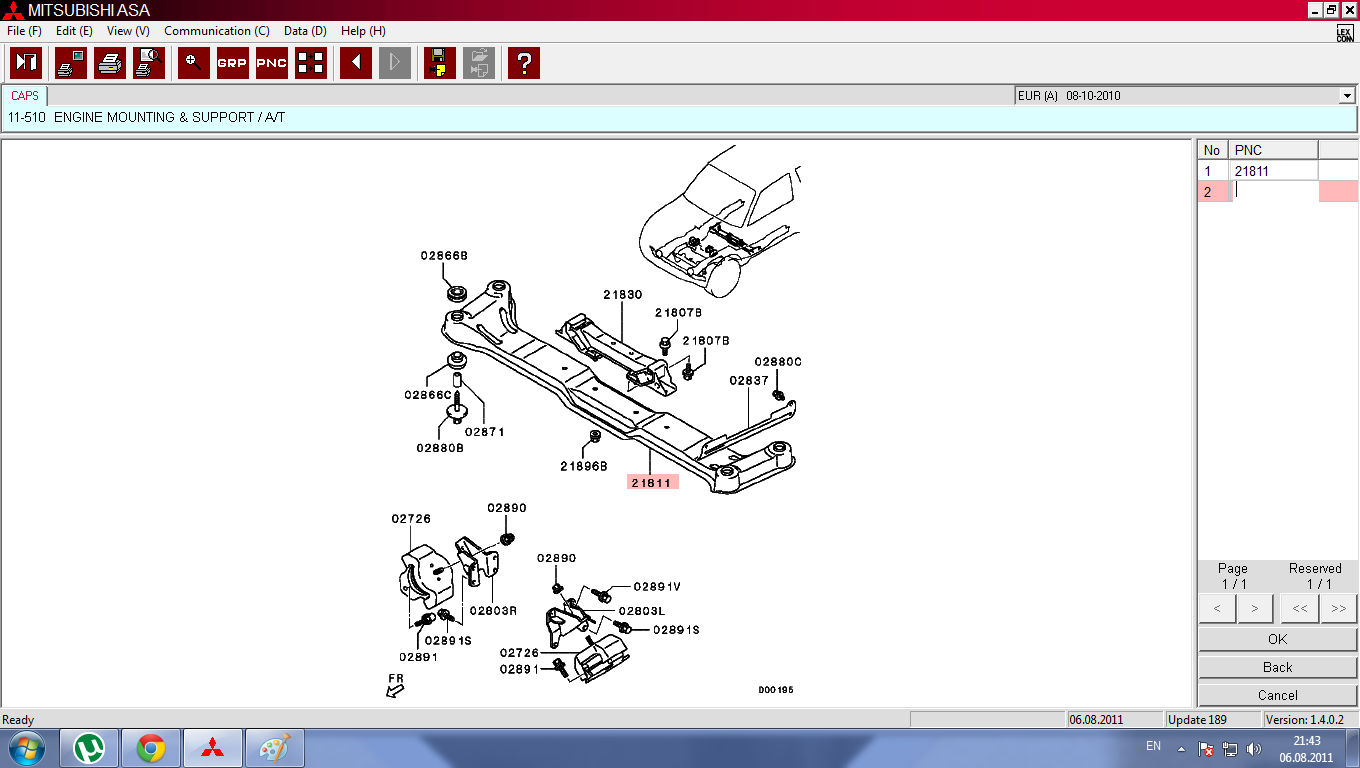The image size is (1360, 768).
Task: Select part label 02891V in diagram
Action: point(657,587)
